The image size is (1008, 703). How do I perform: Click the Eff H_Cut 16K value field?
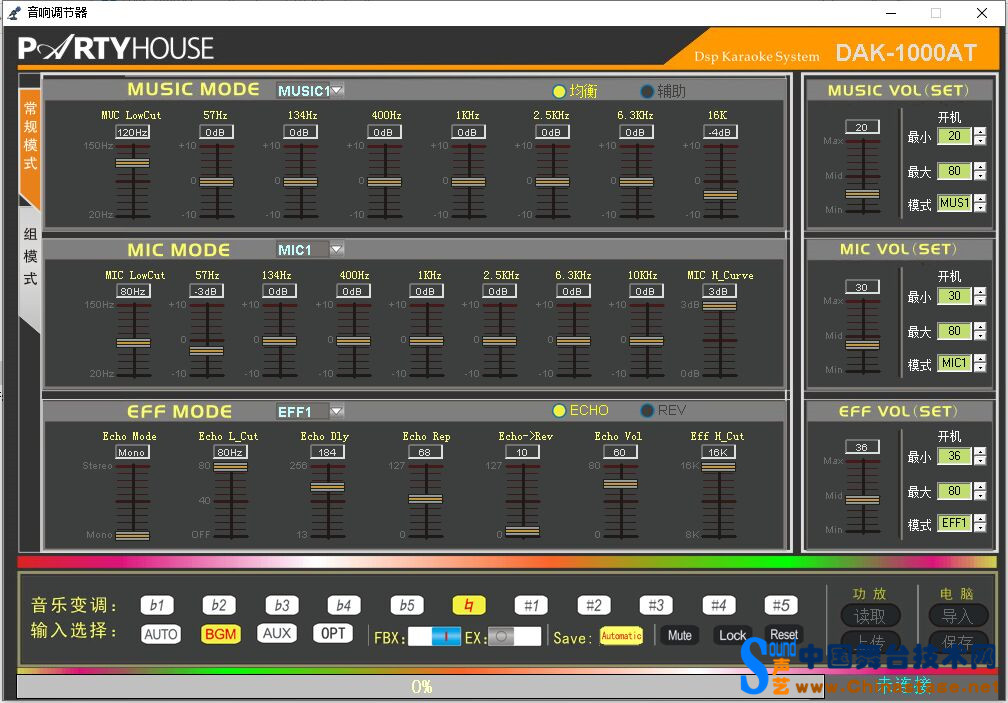coord(718,452)
